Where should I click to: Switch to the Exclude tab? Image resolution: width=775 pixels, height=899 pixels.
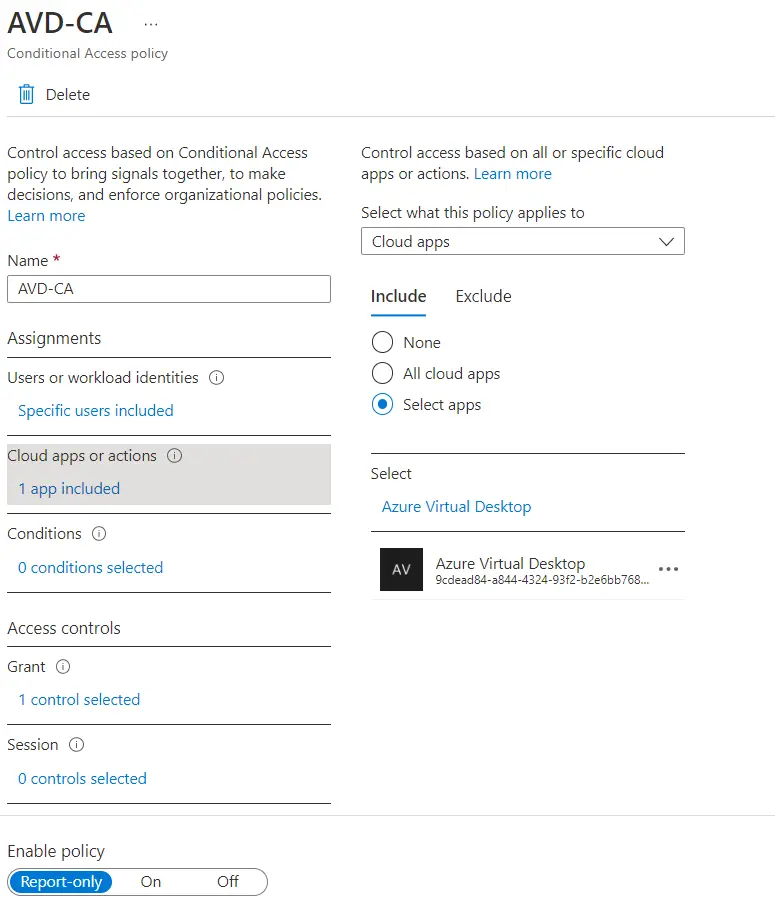(483, 296)
